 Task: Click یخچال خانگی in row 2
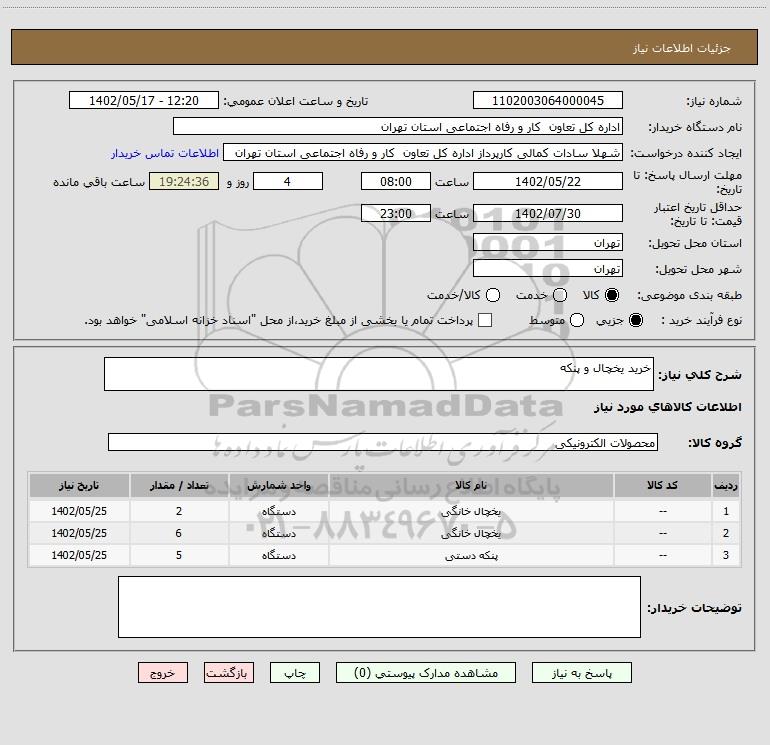(x=470, y=533)
